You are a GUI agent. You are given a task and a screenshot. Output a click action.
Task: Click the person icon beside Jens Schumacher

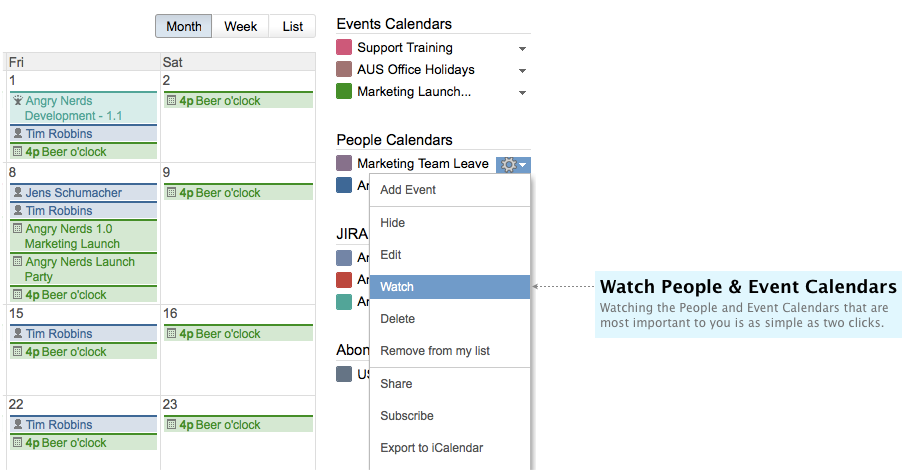click(17, 193)
